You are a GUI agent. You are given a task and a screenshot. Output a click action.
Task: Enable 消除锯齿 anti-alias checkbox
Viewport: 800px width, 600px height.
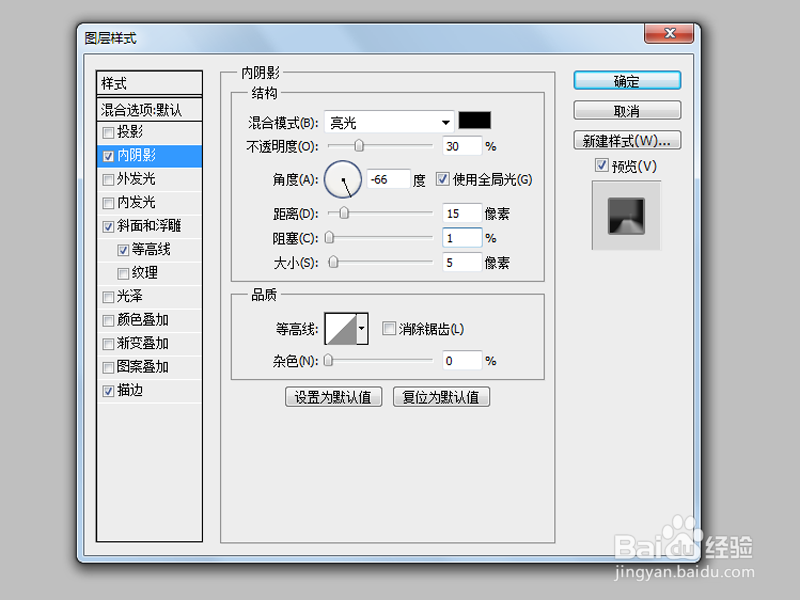click(389, 328)
